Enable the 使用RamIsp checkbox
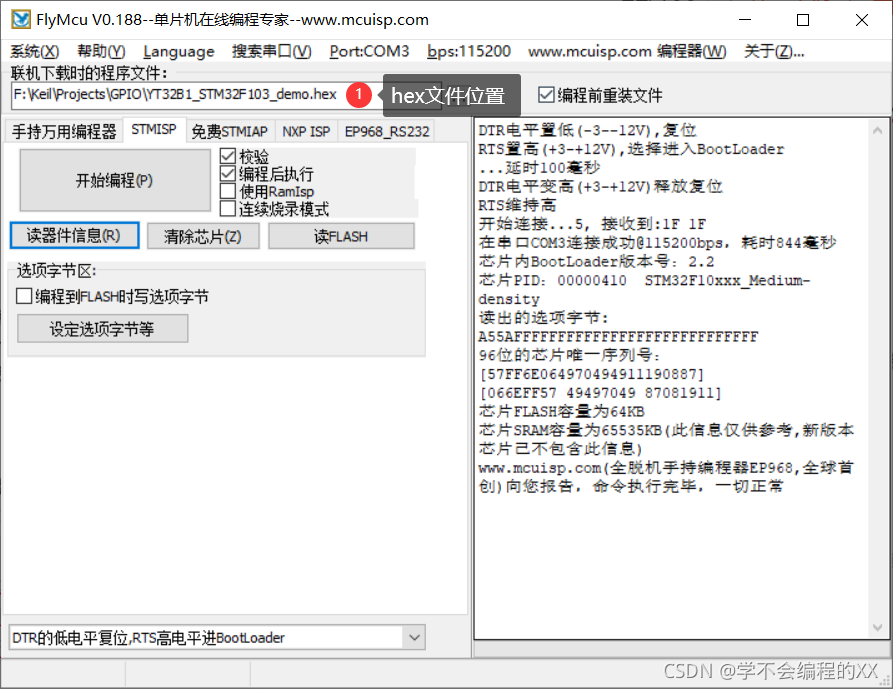 pyautogui.click(x=228, y=191)
